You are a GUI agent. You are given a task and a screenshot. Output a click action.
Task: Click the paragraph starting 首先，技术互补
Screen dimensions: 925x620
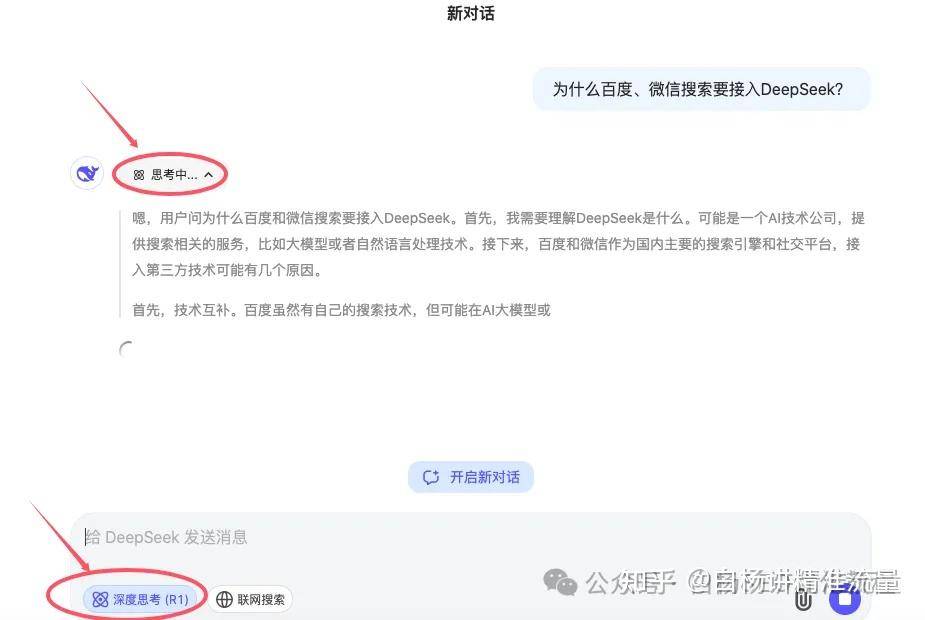click(341, 310)
